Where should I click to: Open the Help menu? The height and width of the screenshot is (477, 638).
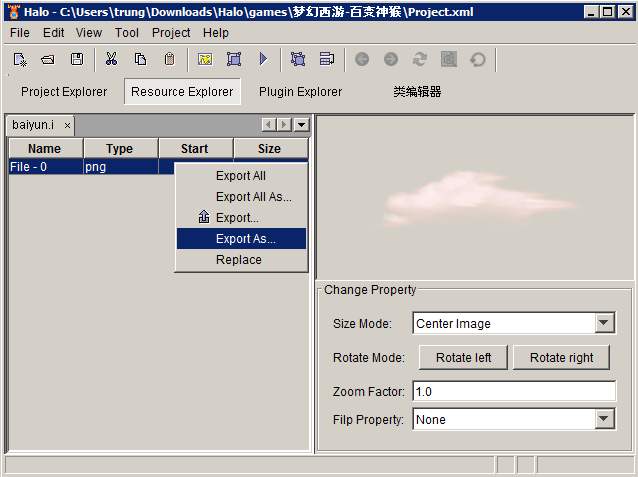(216, 33)
